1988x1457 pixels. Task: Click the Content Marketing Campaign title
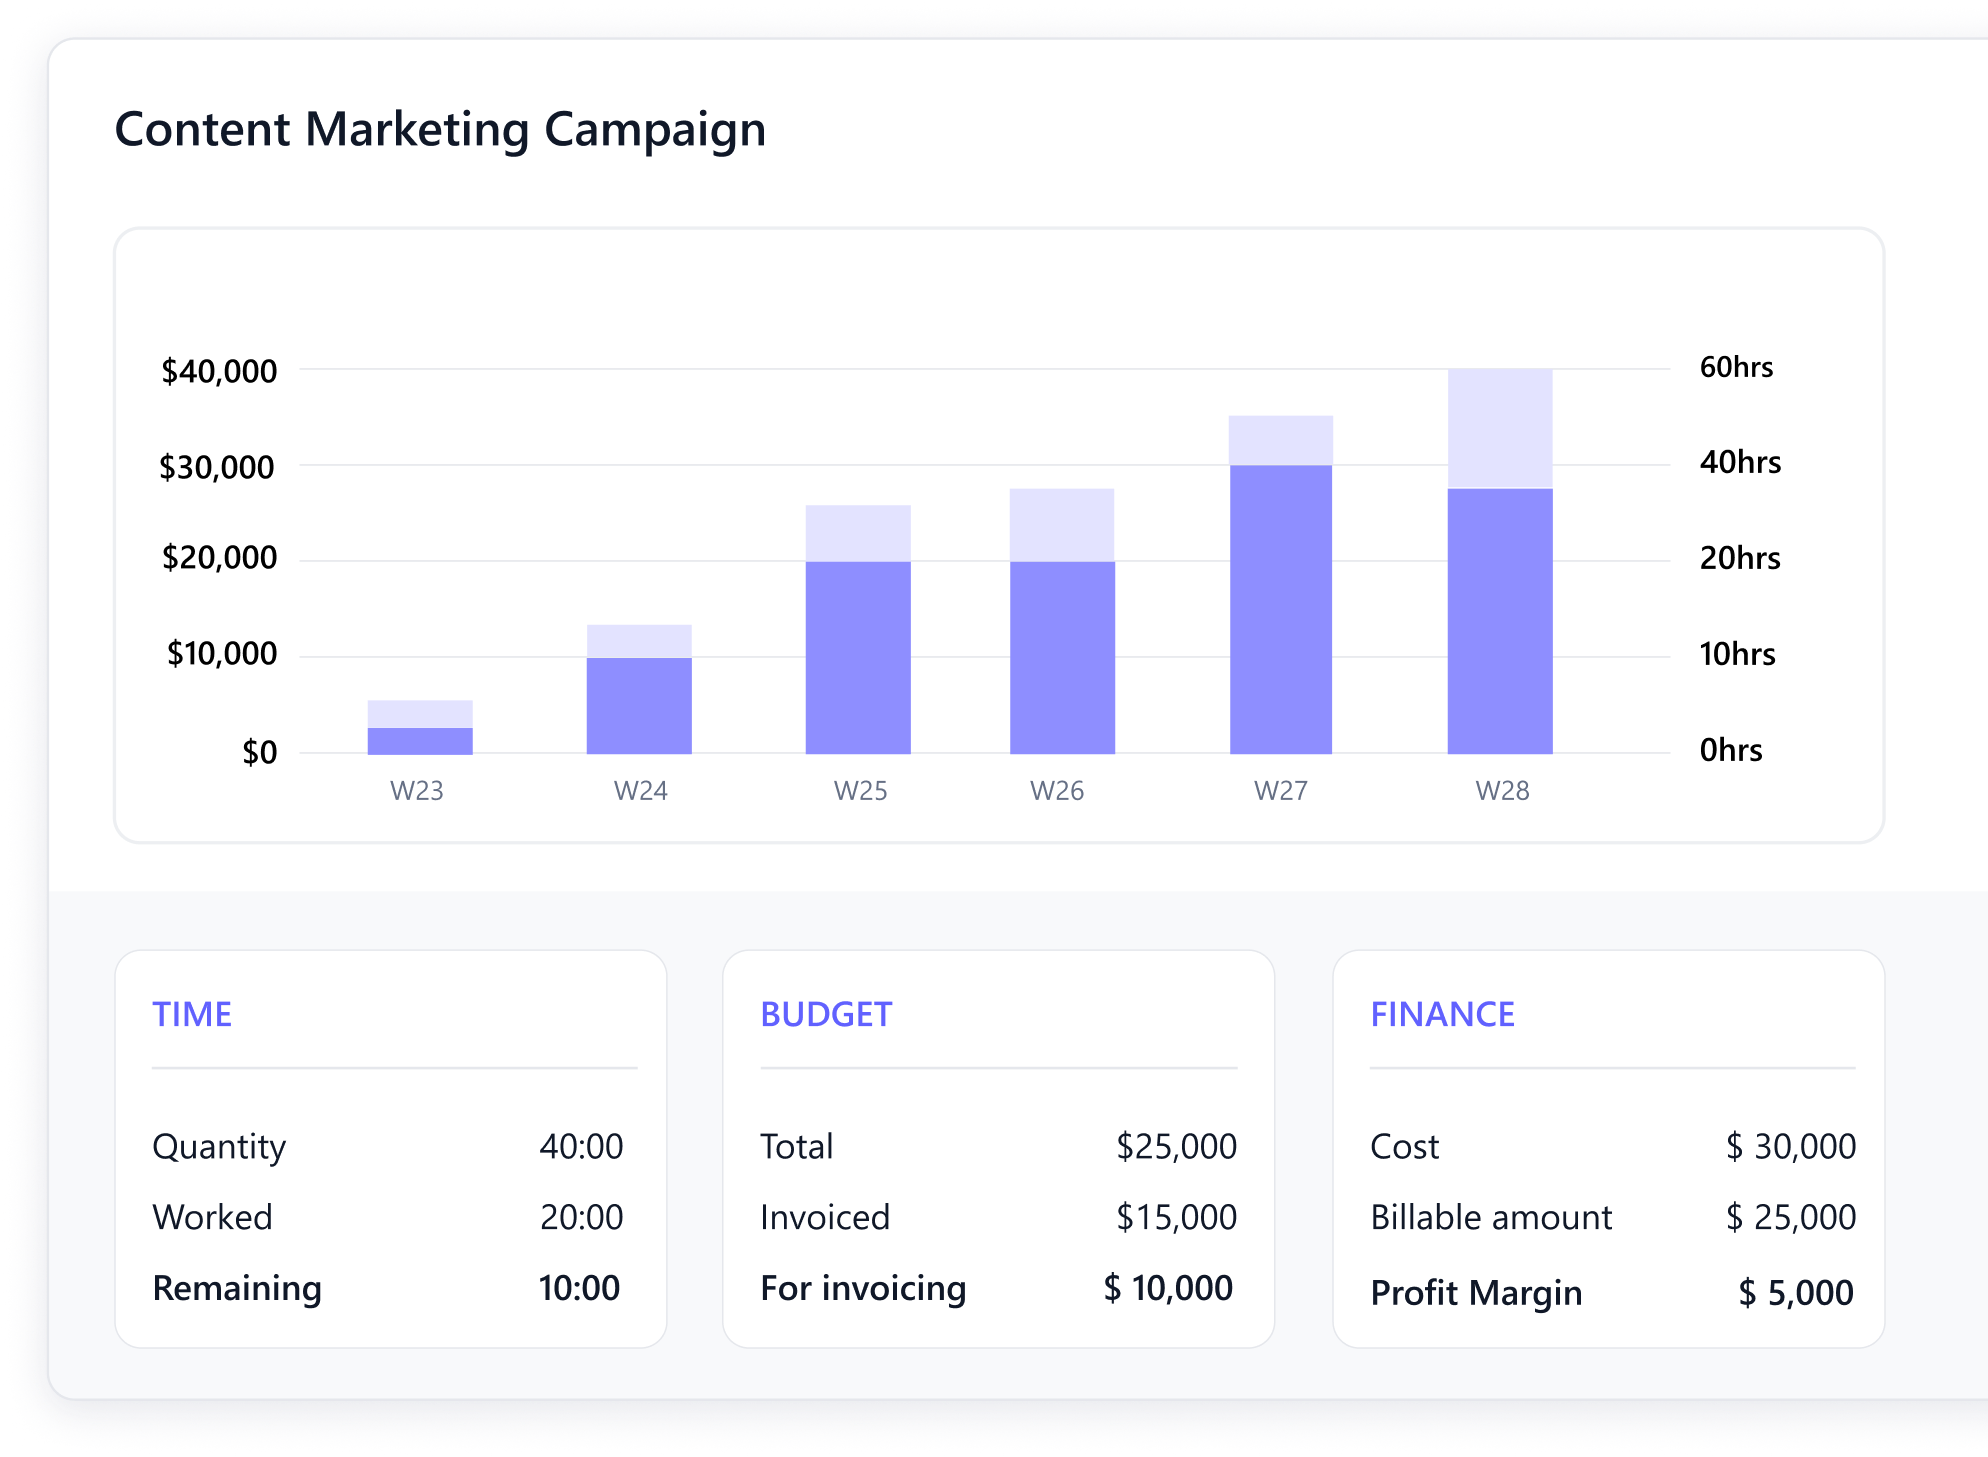[x=440, y=130]
